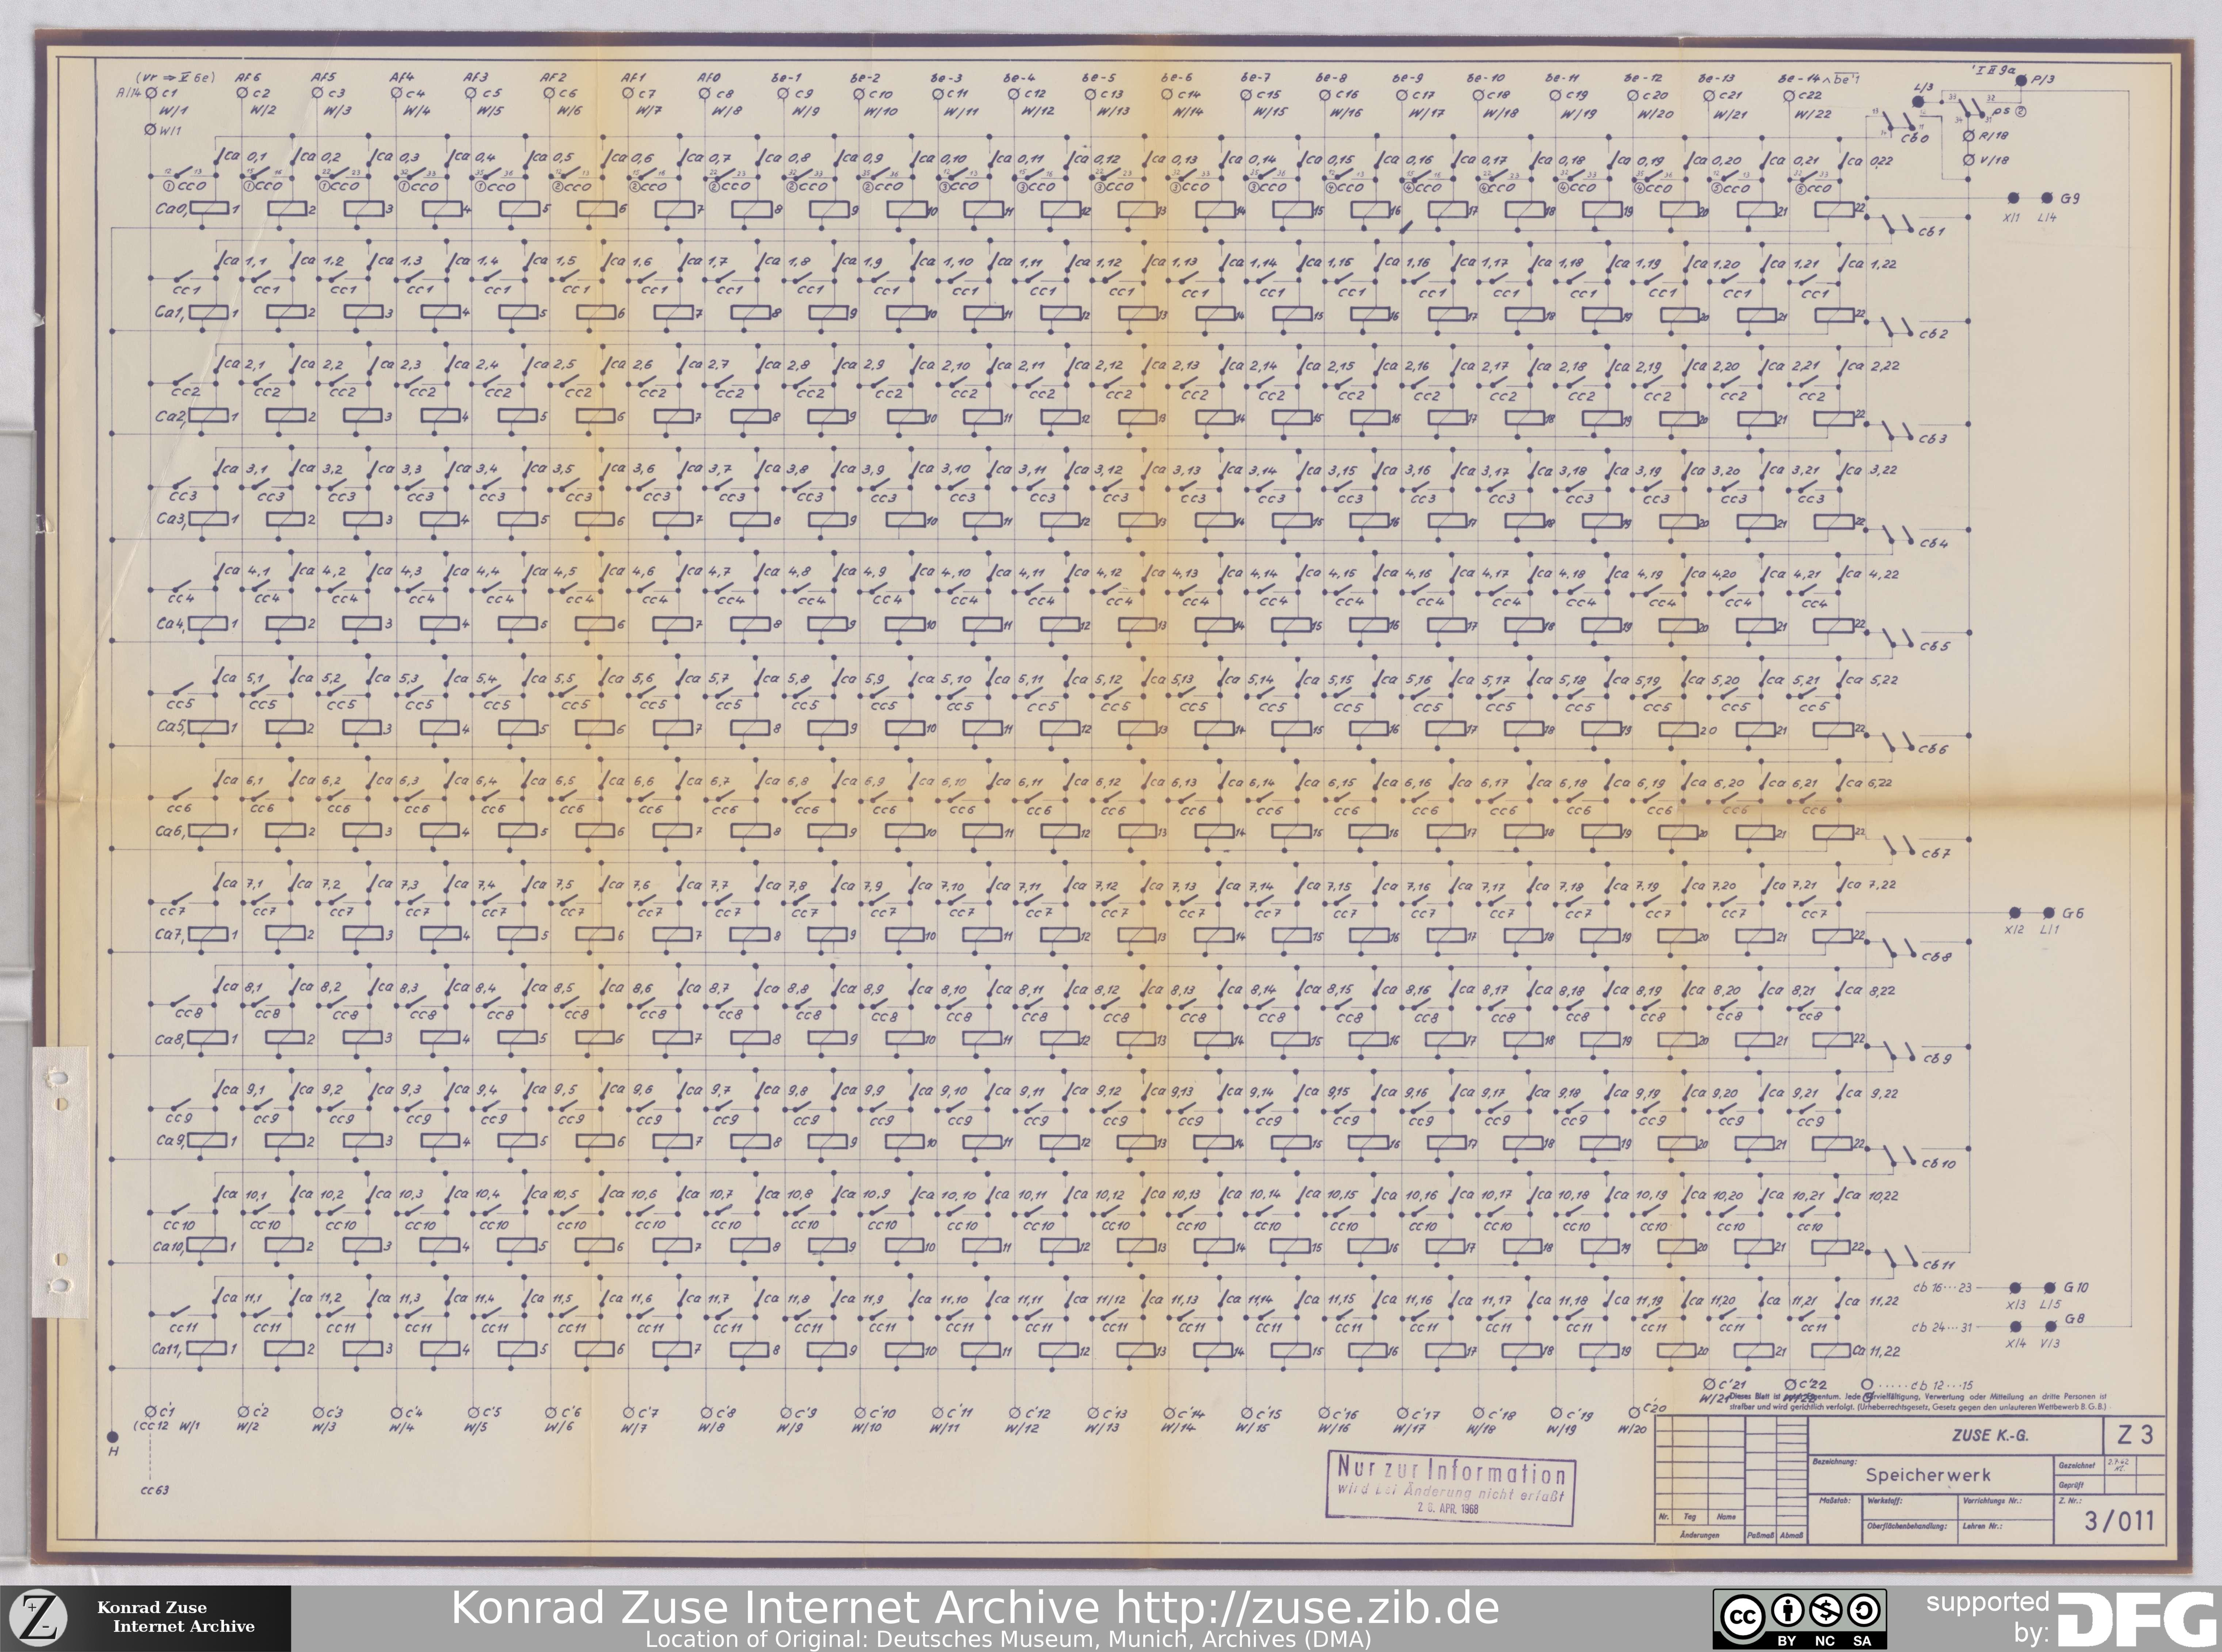
Task: Click the 'cb11' contact label
Action: (x=1938, y=1265)
